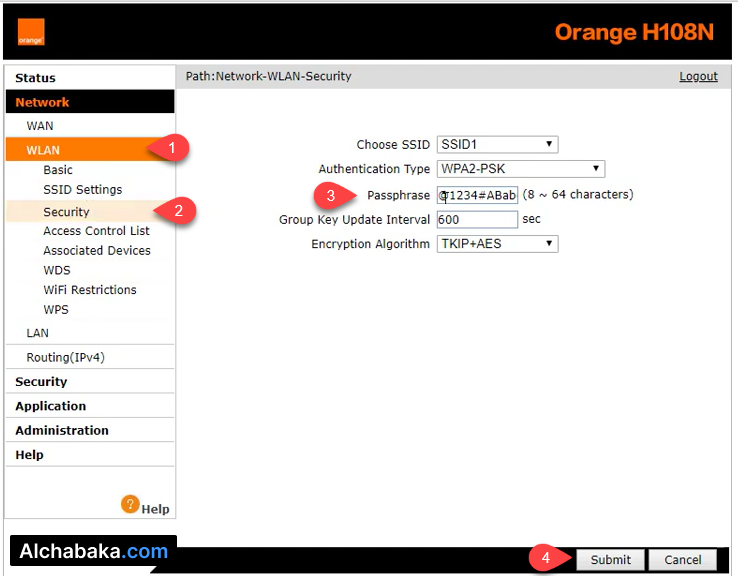
Task: Open the WAN menu item
Action: click(40, 126)
